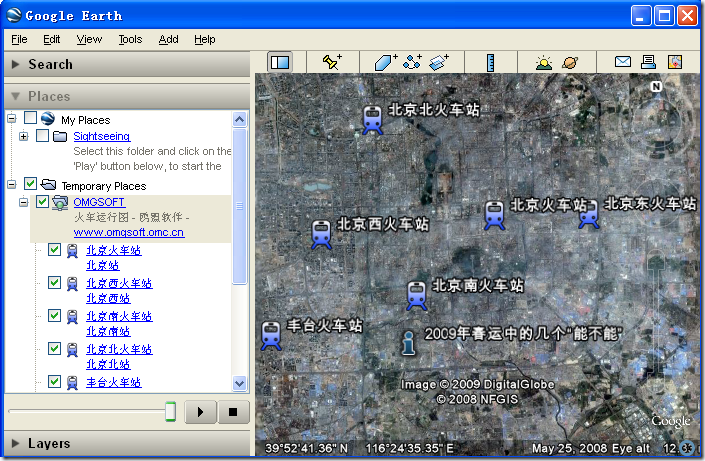Click train icon beside 北京西火车站 in Places list

point(72,283)
